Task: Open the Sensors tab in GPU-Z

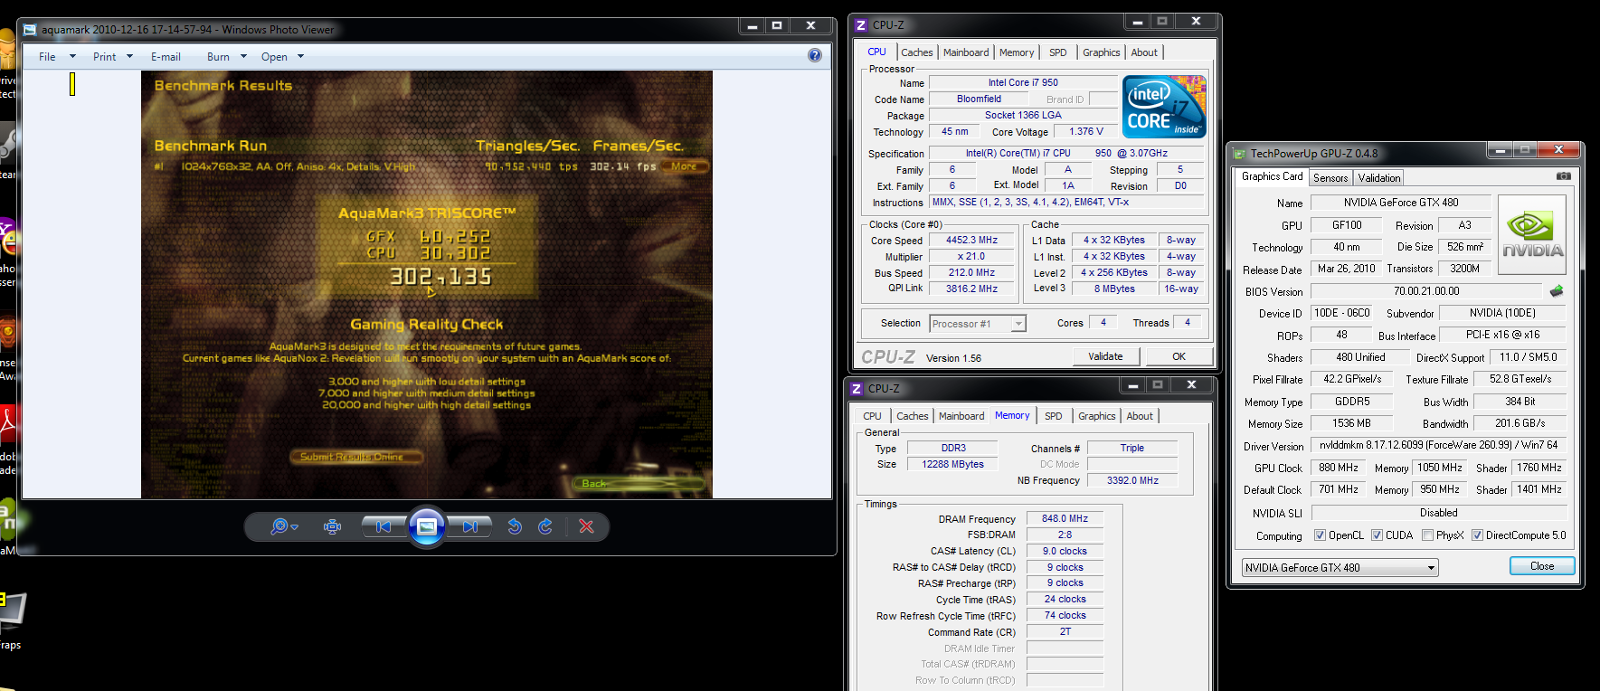Action: [1331, 178]
